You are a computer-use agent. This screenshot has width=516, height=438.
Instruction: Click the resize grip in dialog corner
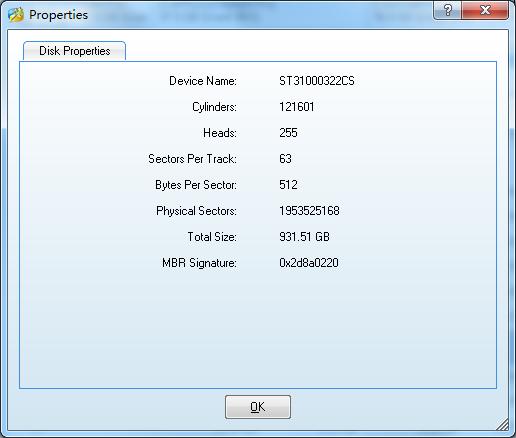tap(503, 424)
